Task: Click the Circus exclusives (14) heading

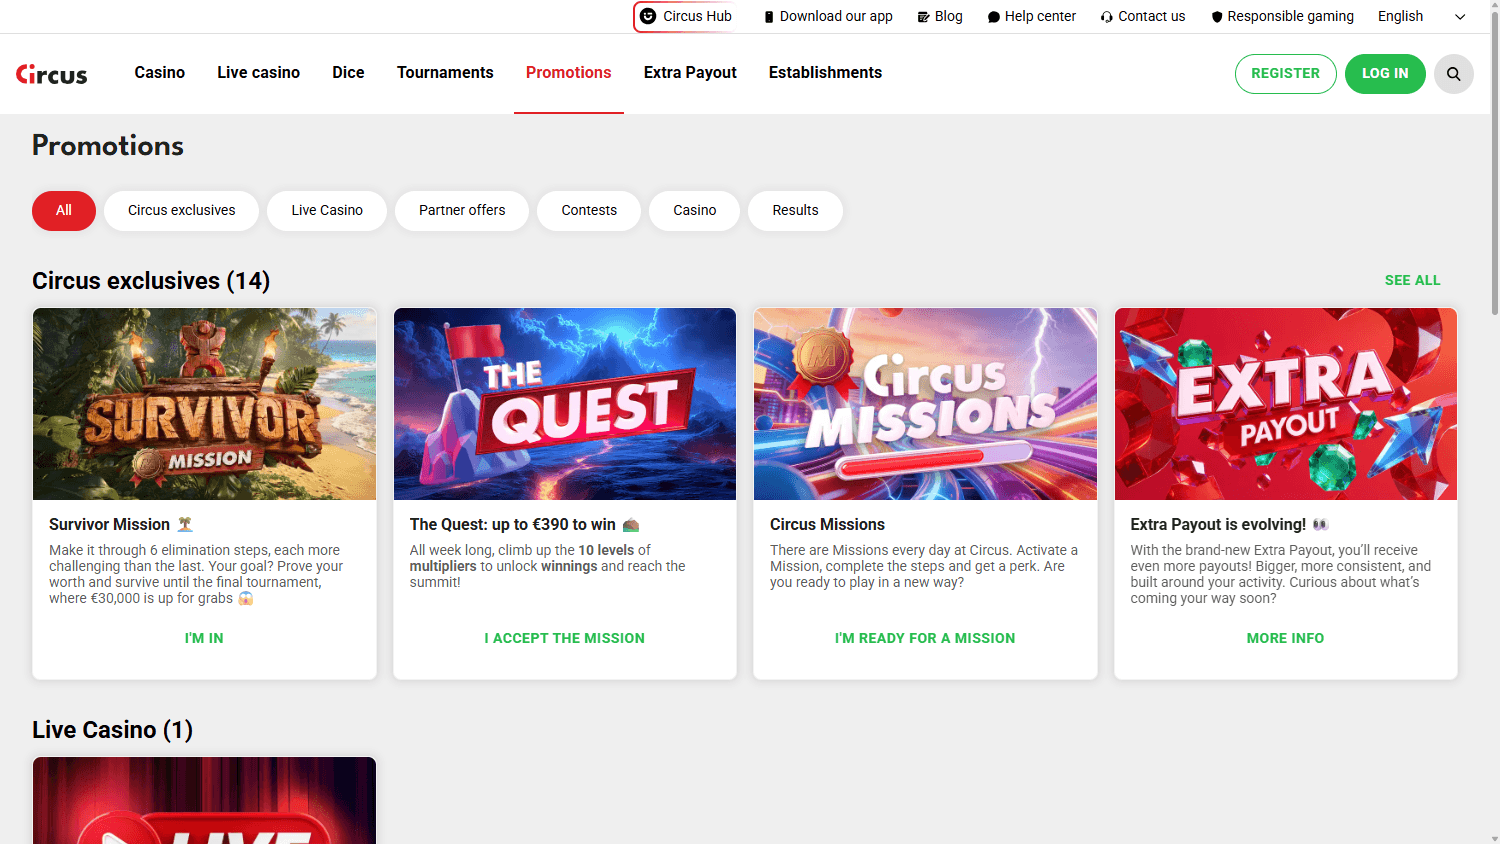Action: click(x=151, y=281)
